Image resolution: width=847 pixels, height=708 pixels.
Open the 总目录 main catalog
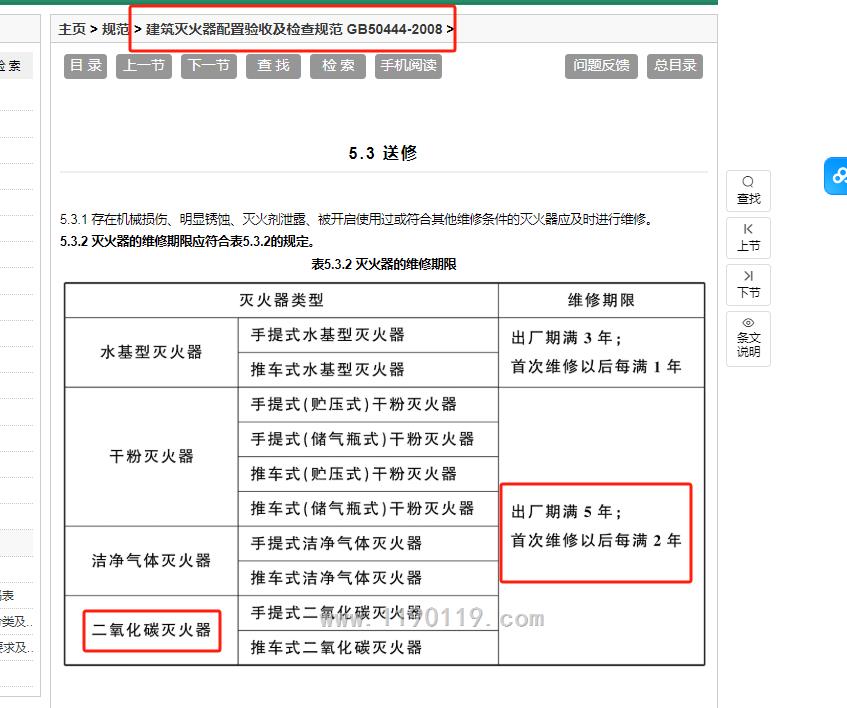(675, 66)
